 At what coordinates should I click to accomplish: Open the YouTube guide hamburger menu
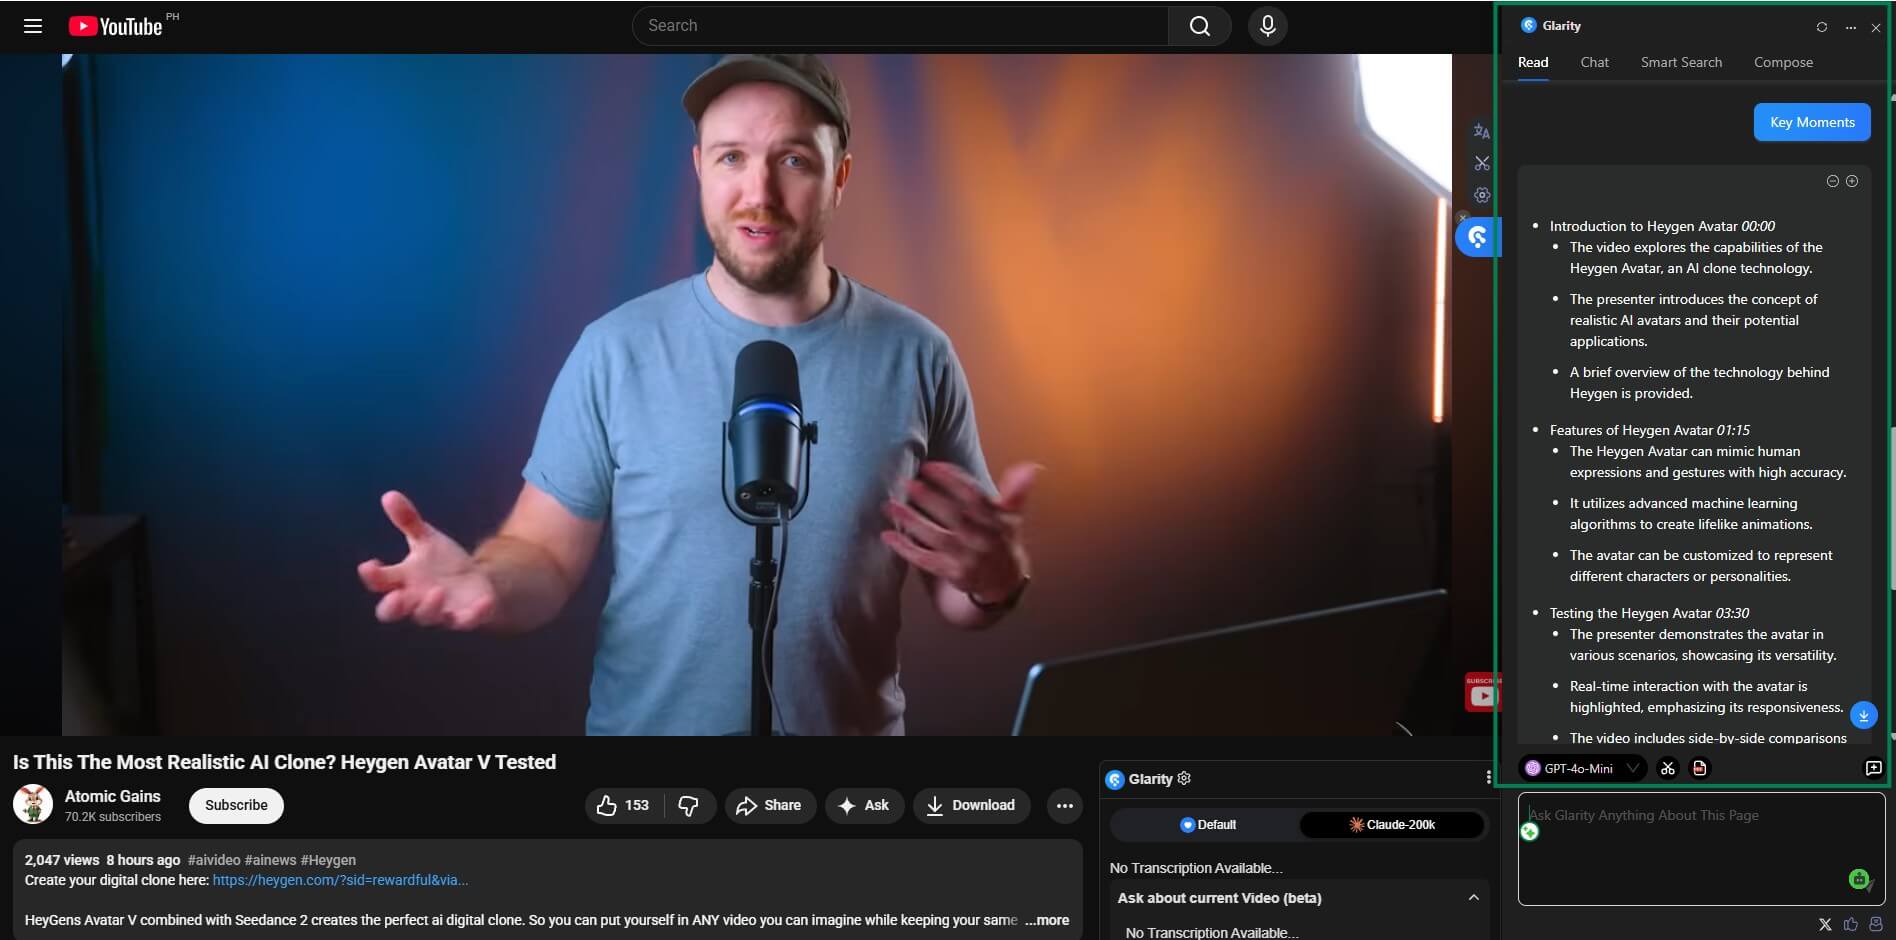point(33,26)
